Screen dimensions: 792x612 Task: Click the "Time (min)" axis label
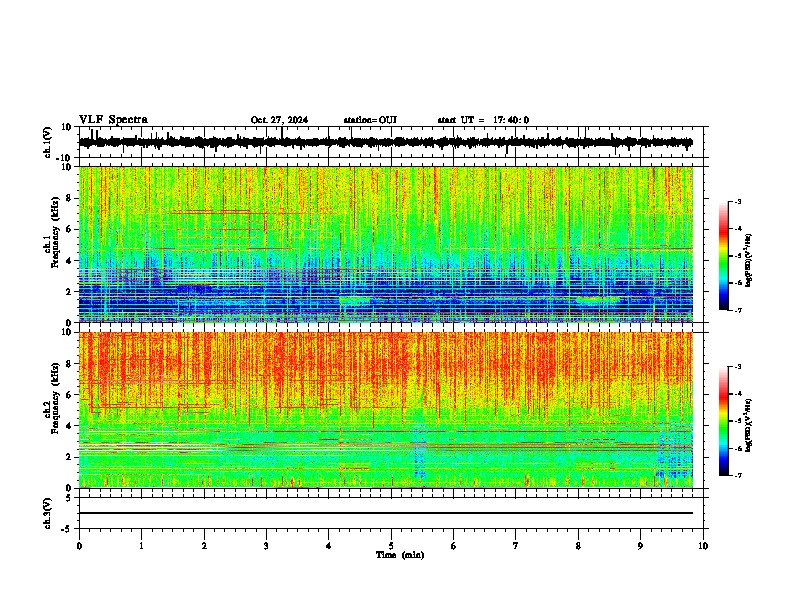pyautogui.click(x=400, y=555)
